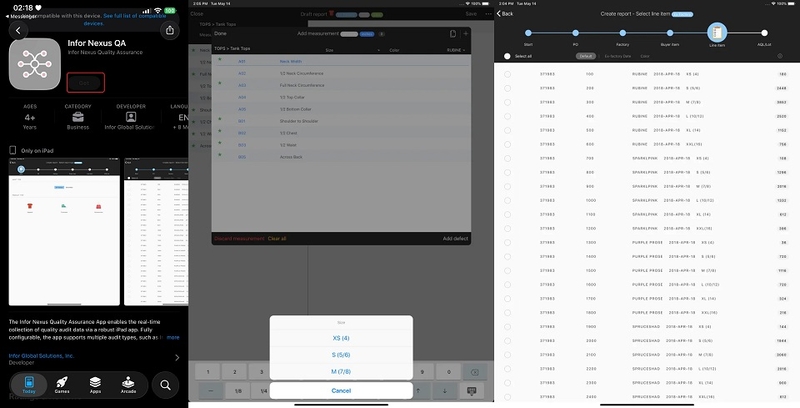View the second app preview screenshot thumbnail
The width and height of the screenshot is (800, 408).
click(156, 232)
